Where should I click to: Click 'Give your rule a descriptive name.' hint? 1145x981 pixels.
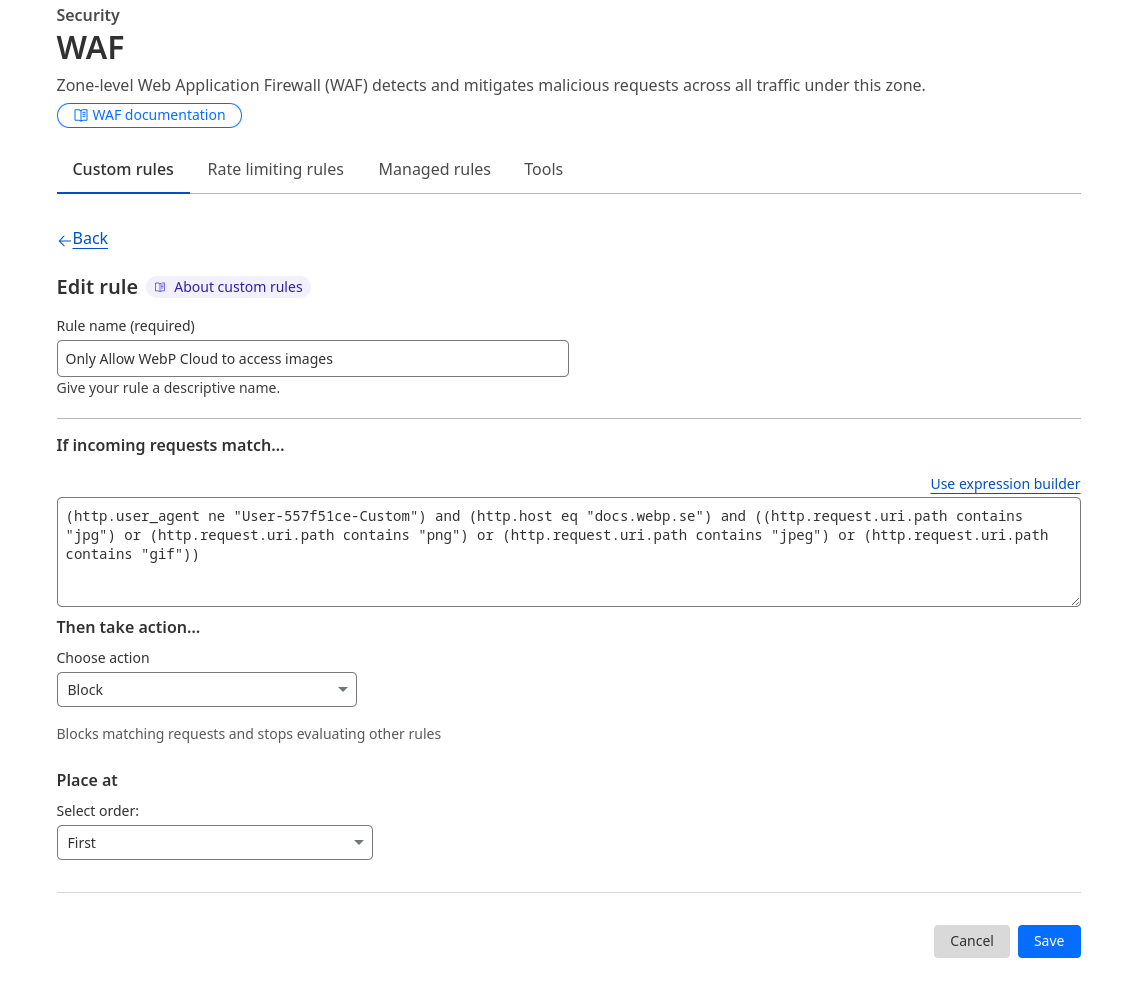coord(168,388)
